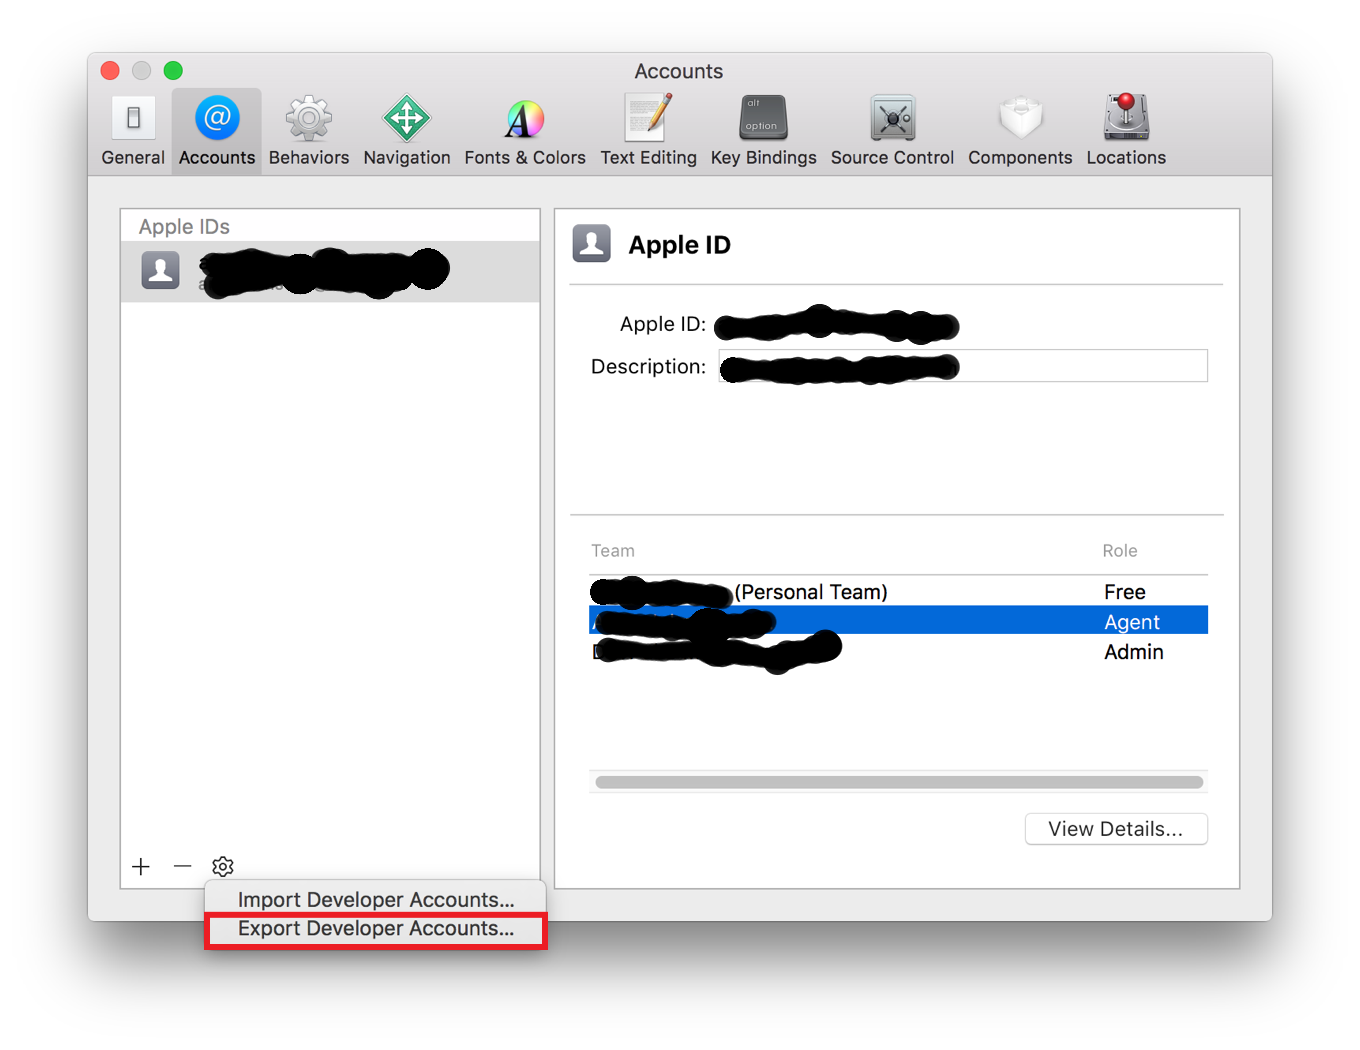Open the Behaviors gear pane

click(309, 131)
